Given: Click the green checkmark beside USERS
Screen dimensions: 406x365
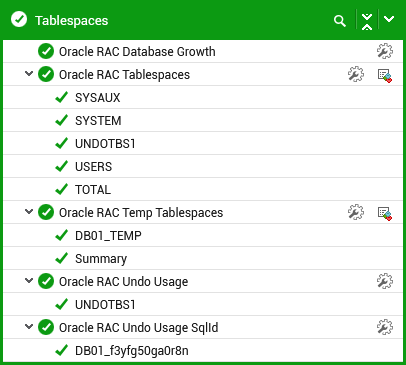Looking at the screenshot, I should (62, 166).
